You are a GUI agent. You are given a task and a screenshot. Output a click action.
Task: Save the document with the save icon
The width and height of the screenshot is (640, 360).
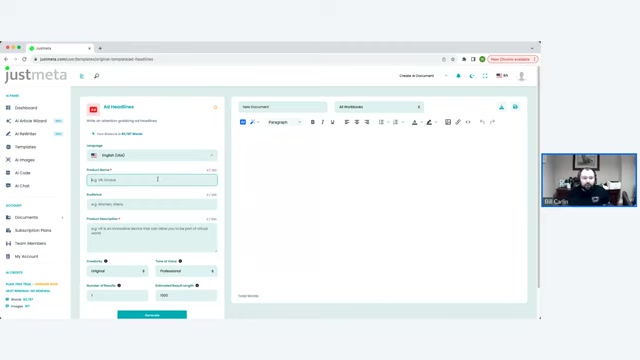tap(516, 107)
